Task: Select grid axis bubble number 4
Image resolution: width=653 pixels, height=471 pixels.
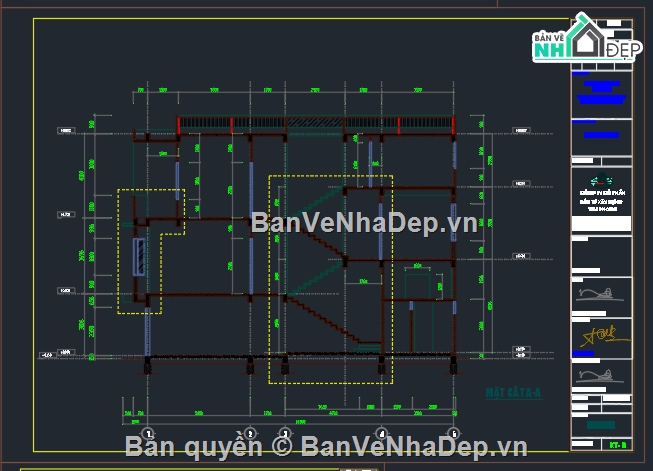Action: point(381,433)
